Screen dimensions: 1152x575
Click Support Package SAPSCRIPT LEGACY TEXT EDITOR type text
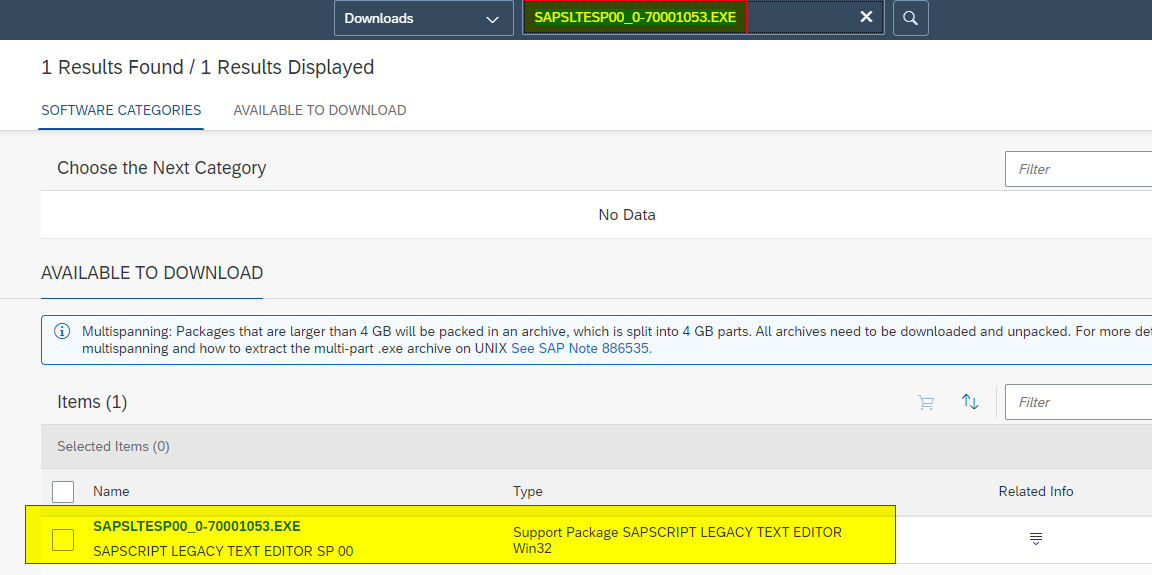click(677, 540)
